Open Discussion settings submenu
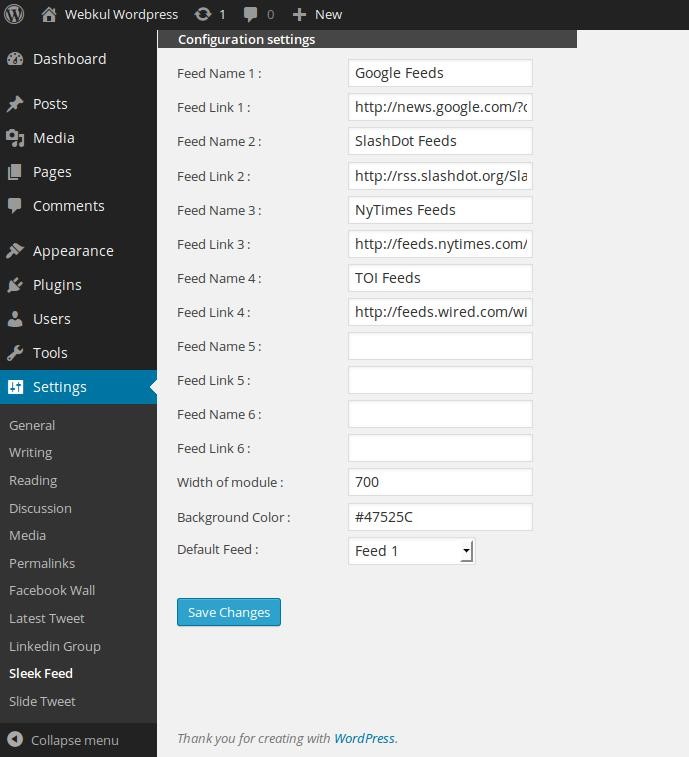 click(40, 508)
